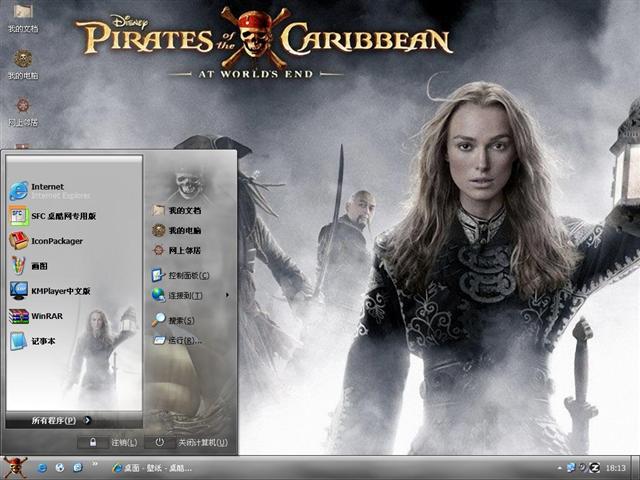Launch 画图 (Paint) from Start menu
Image resolution: width=640 pixels, height=480 pixels.
(x=38, y=266)
